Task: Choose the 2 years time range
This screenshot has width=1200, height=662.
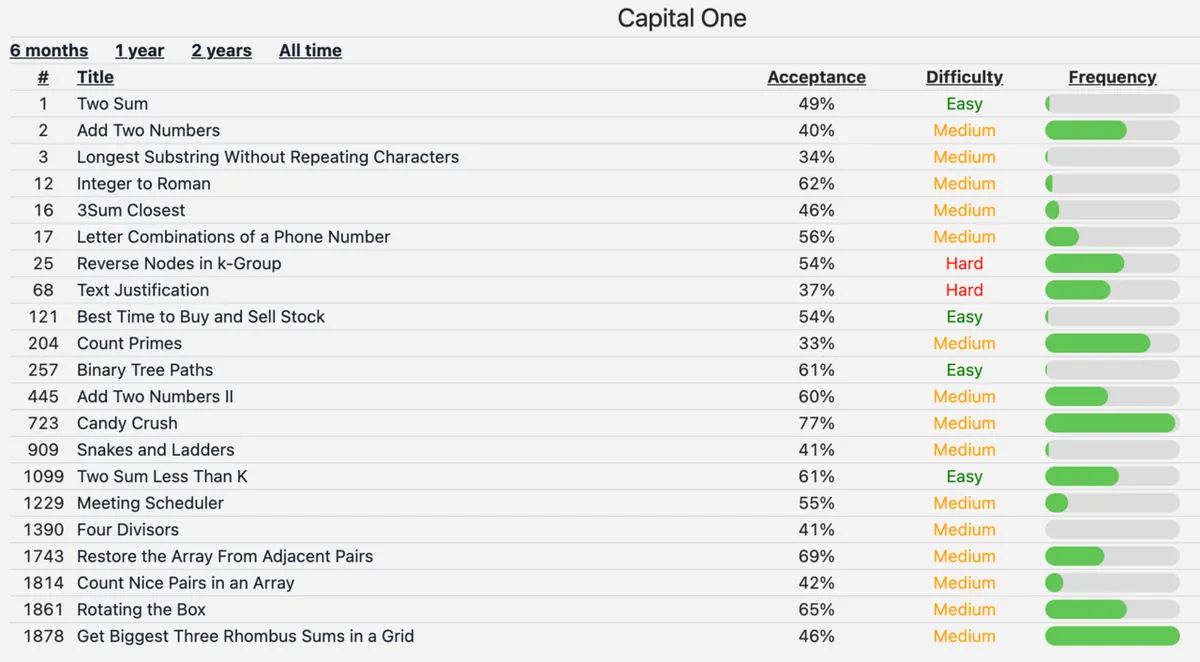Action: tap(221, 51)
